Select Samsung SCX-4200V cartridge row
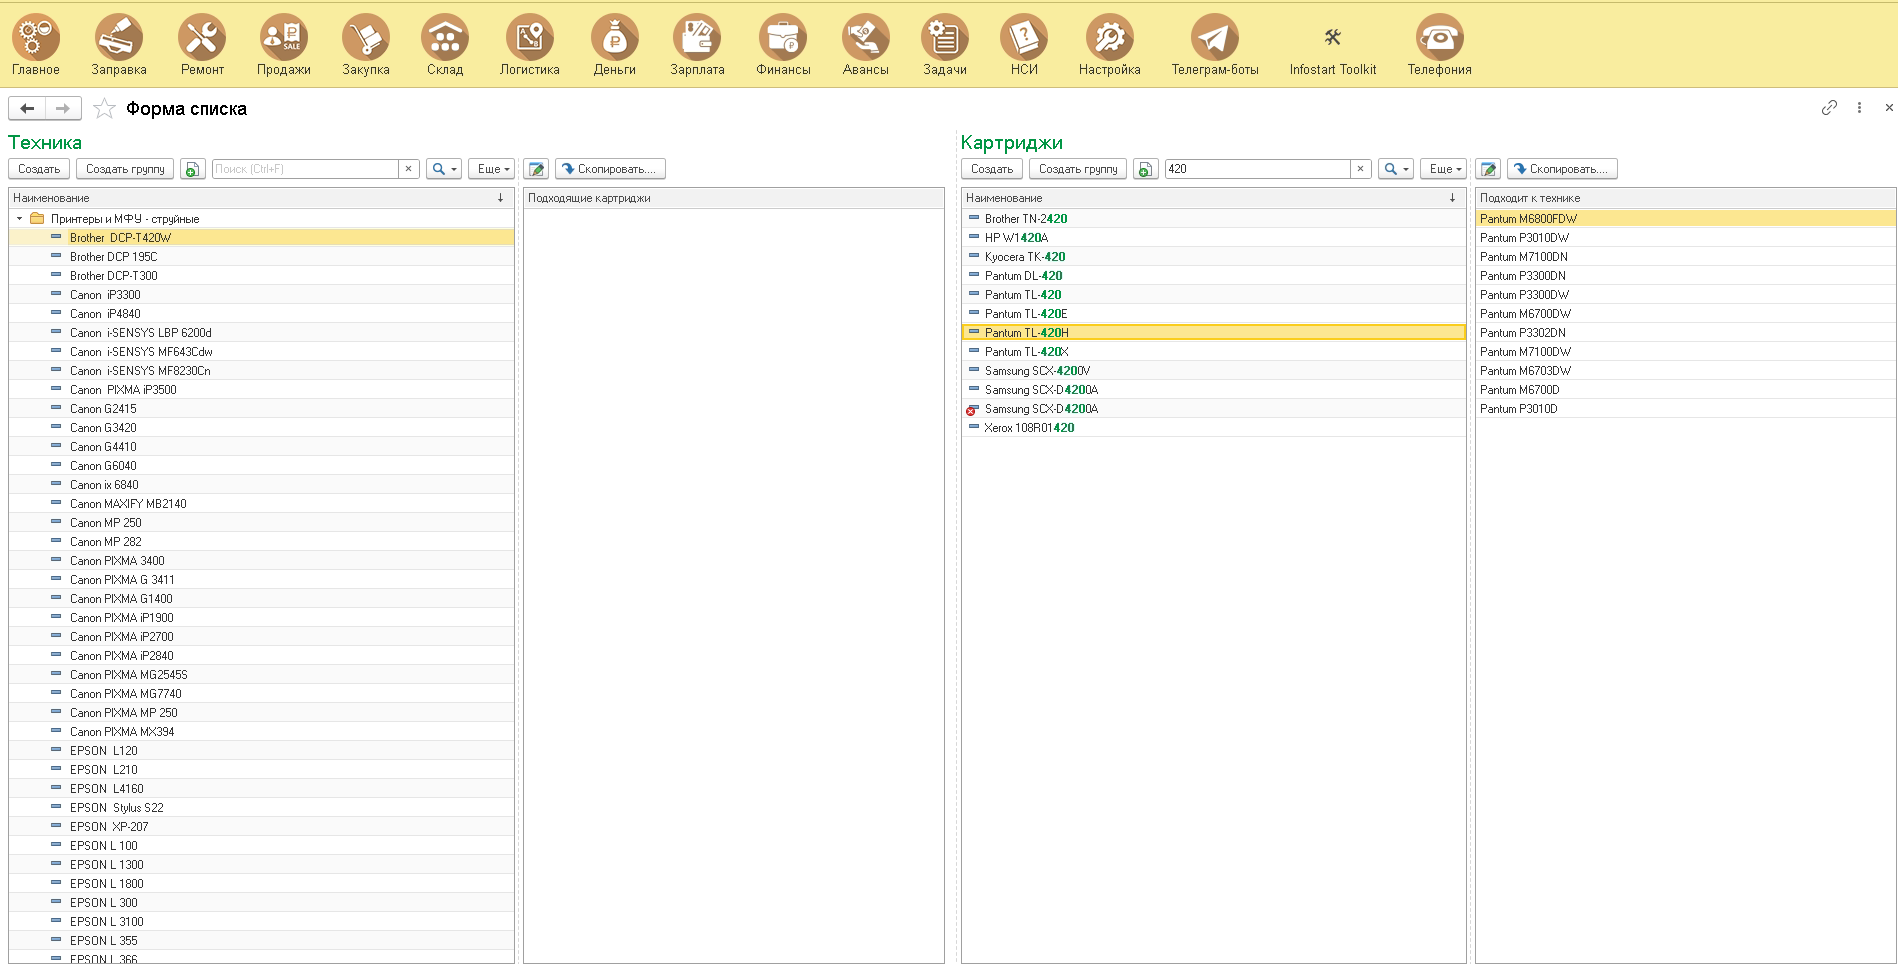The image size is (1898, 971). [1214, 371]
